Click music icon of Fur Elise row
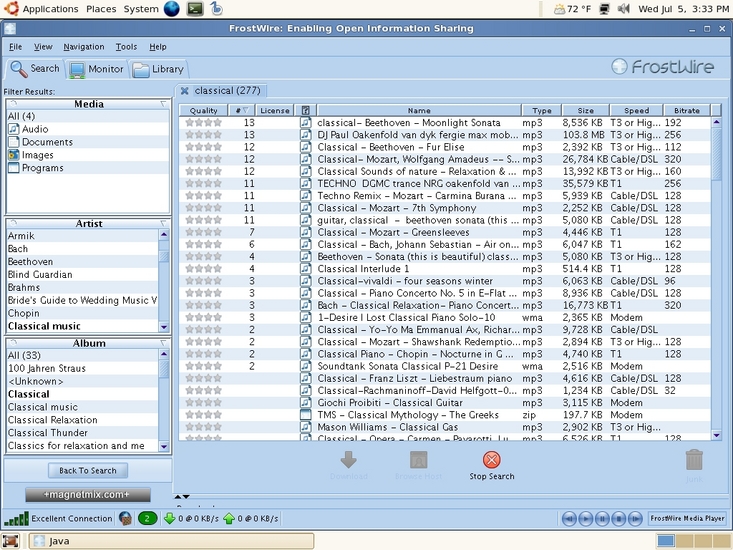This screenshot has width=733, height=550. tap(305, 147)
